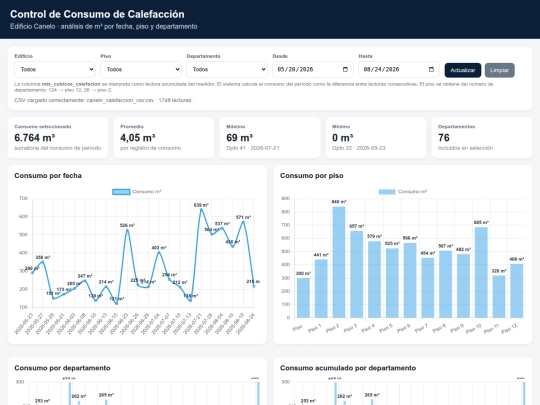Click the '0 m³' Mínimo value
The width and height of the screenshot is (540, 405).
point(343,138)
